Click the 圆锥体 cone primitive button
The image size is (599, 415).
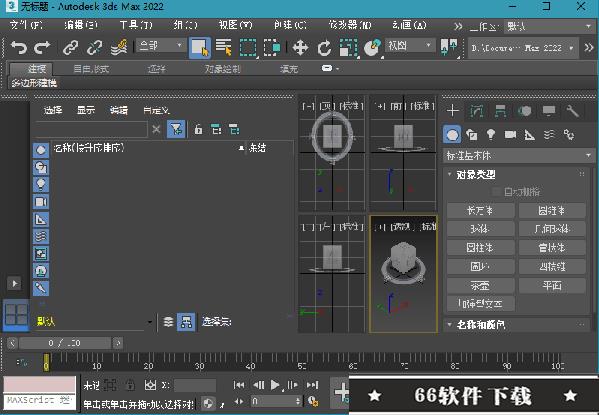[x=552, y=211]
